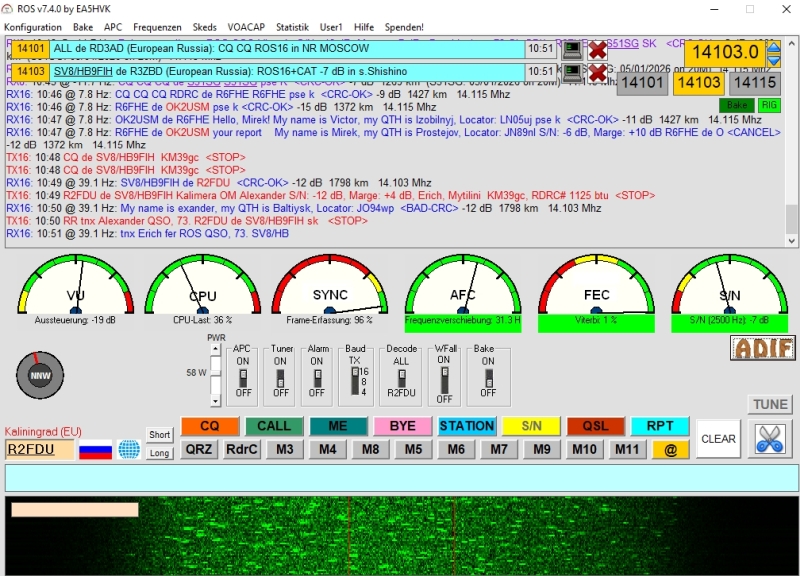800x576 pixels.
Task: Click the AFC gauge
Action: click(463, 293)
